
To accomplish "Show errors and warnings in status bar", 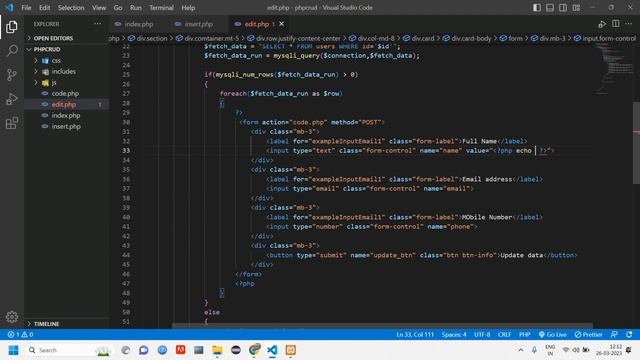I will pyautogui.click(x=20, y=334).
